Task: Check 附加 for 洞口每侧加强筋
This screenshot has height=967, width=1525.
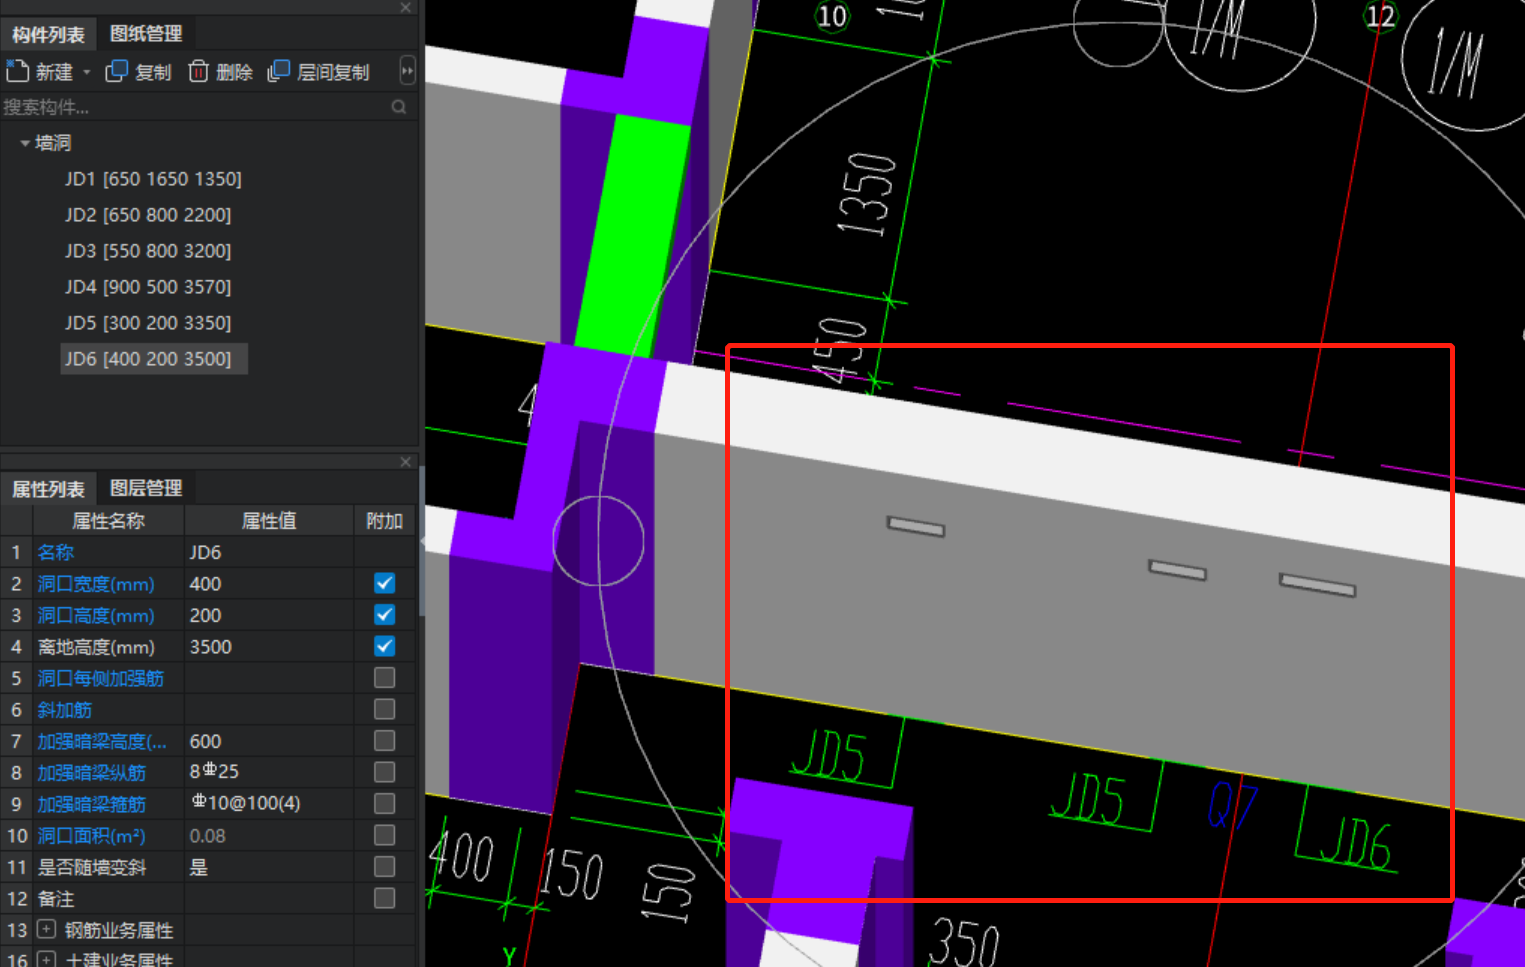Action: pos(384,678)
